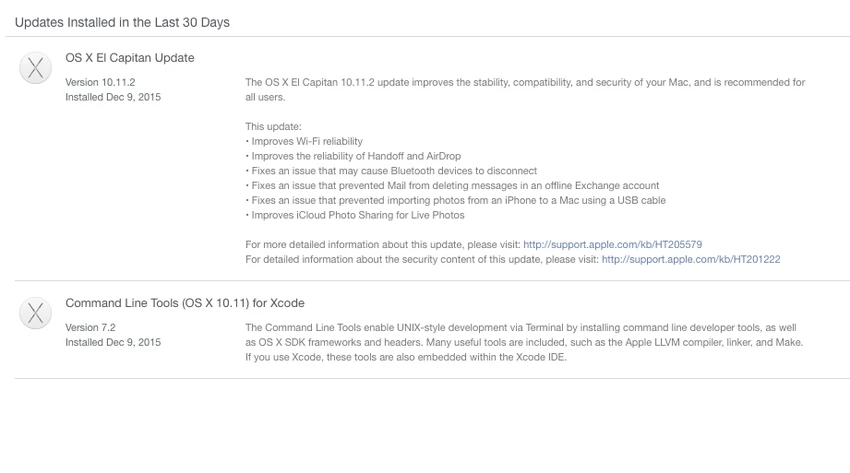Click the Version 7.2 label
This screenshot has width=850, height=473.
pyautogui.click(x=90, y=327)
